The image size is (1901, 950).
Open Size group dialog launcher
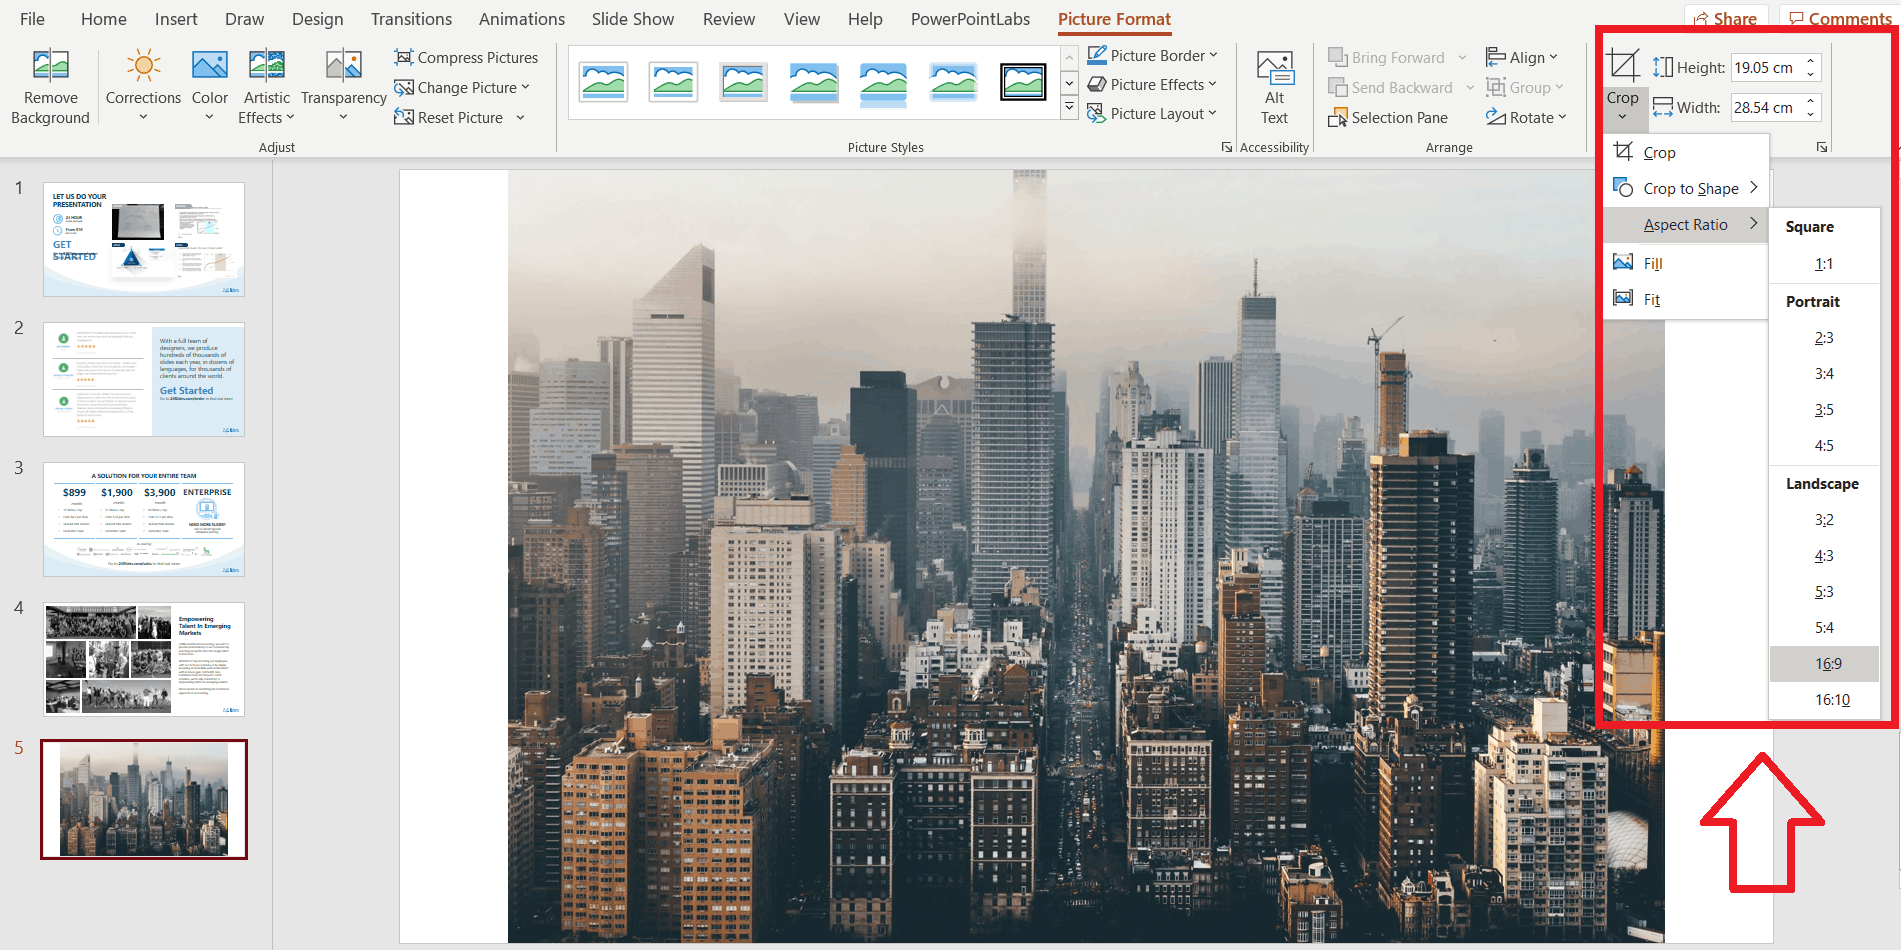[1822, 147]
